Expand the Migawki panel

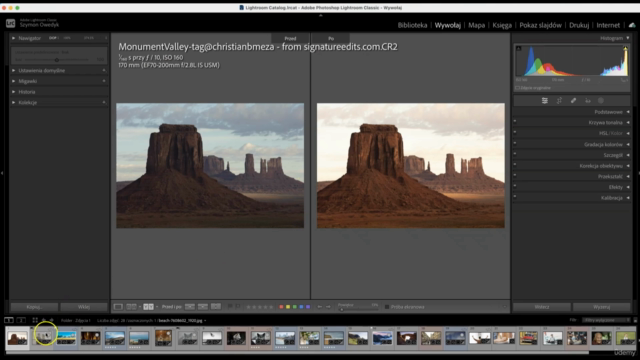click(x=13, y=81)
